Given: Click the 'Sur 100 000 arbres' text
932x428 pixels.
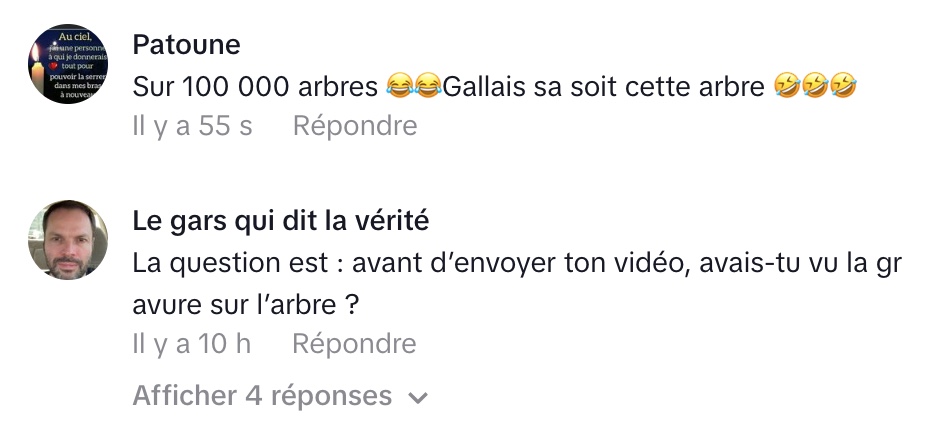Looking at the screenshot, I should pyautogui.click(x=255, y=87).
